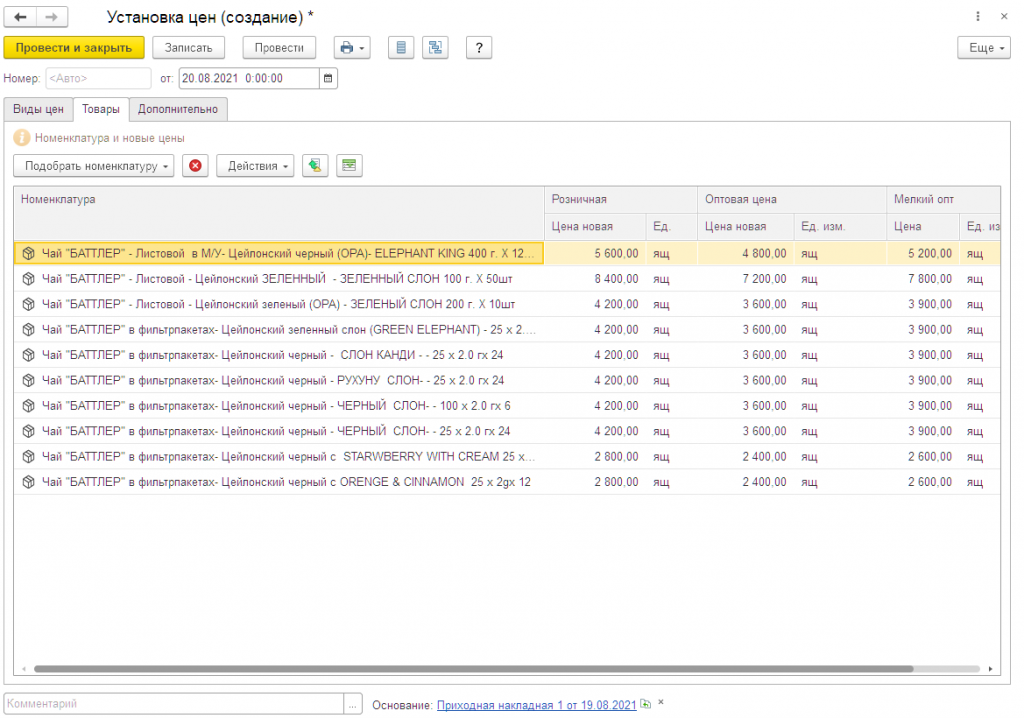
Task: Select wholesale price cell 7 200,00
Action: click(746, 279)
